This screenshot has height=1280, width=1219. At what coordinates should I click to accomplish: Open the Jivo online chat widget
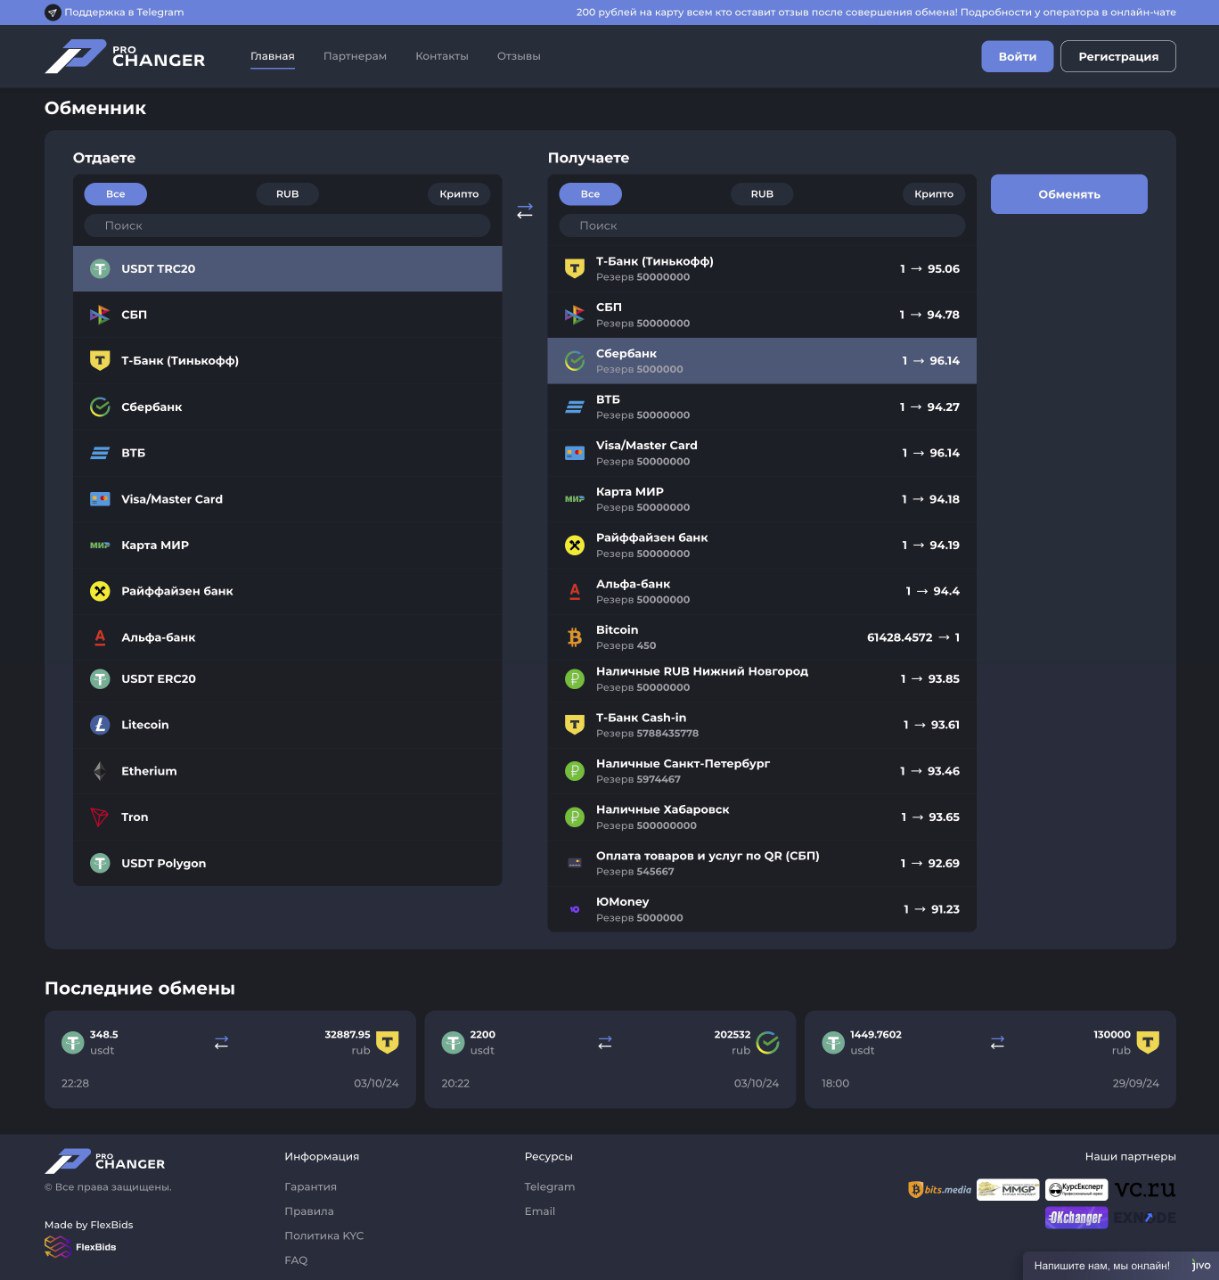pyautogui.click(x=1118, y=1266)
